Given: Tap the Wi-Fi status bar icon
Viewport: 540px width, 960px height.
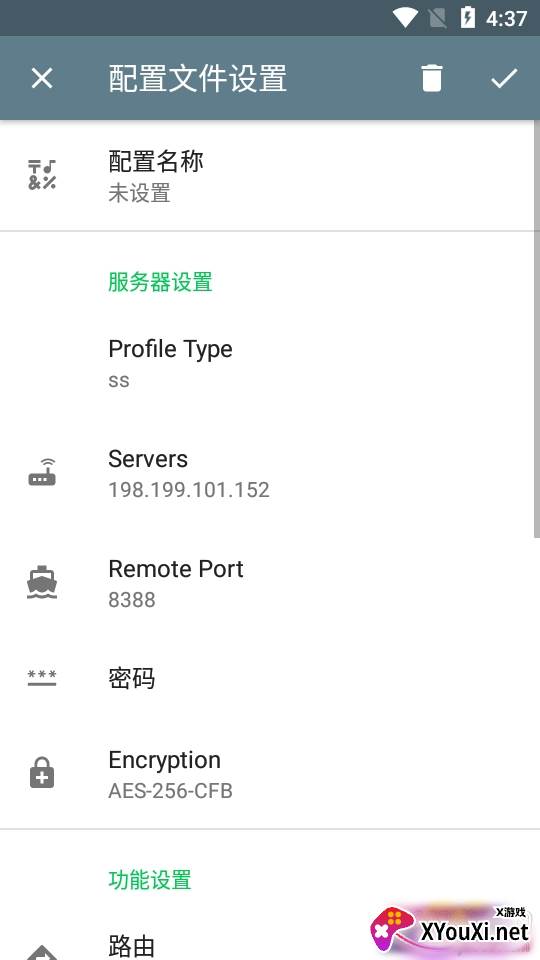Looking at the screenshot, I should pos(405,17).
